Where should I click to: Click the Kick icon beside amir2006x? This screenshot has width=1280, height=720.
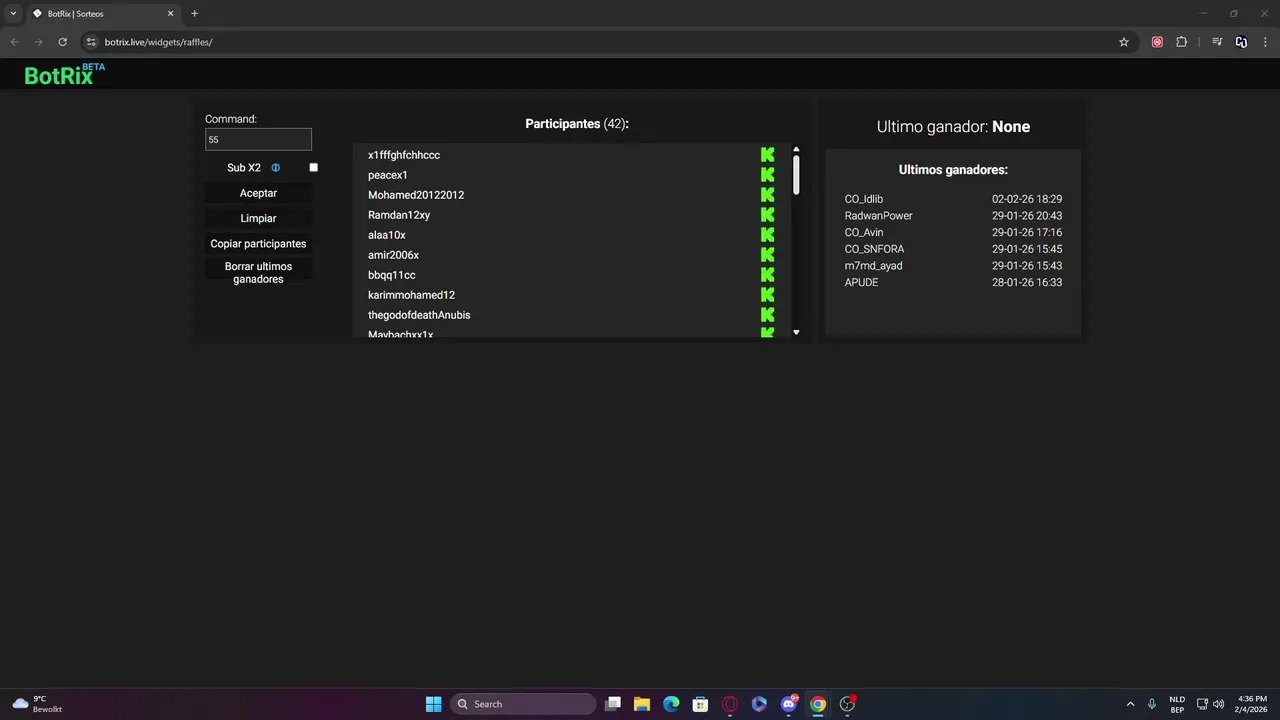tap(767, 255)
